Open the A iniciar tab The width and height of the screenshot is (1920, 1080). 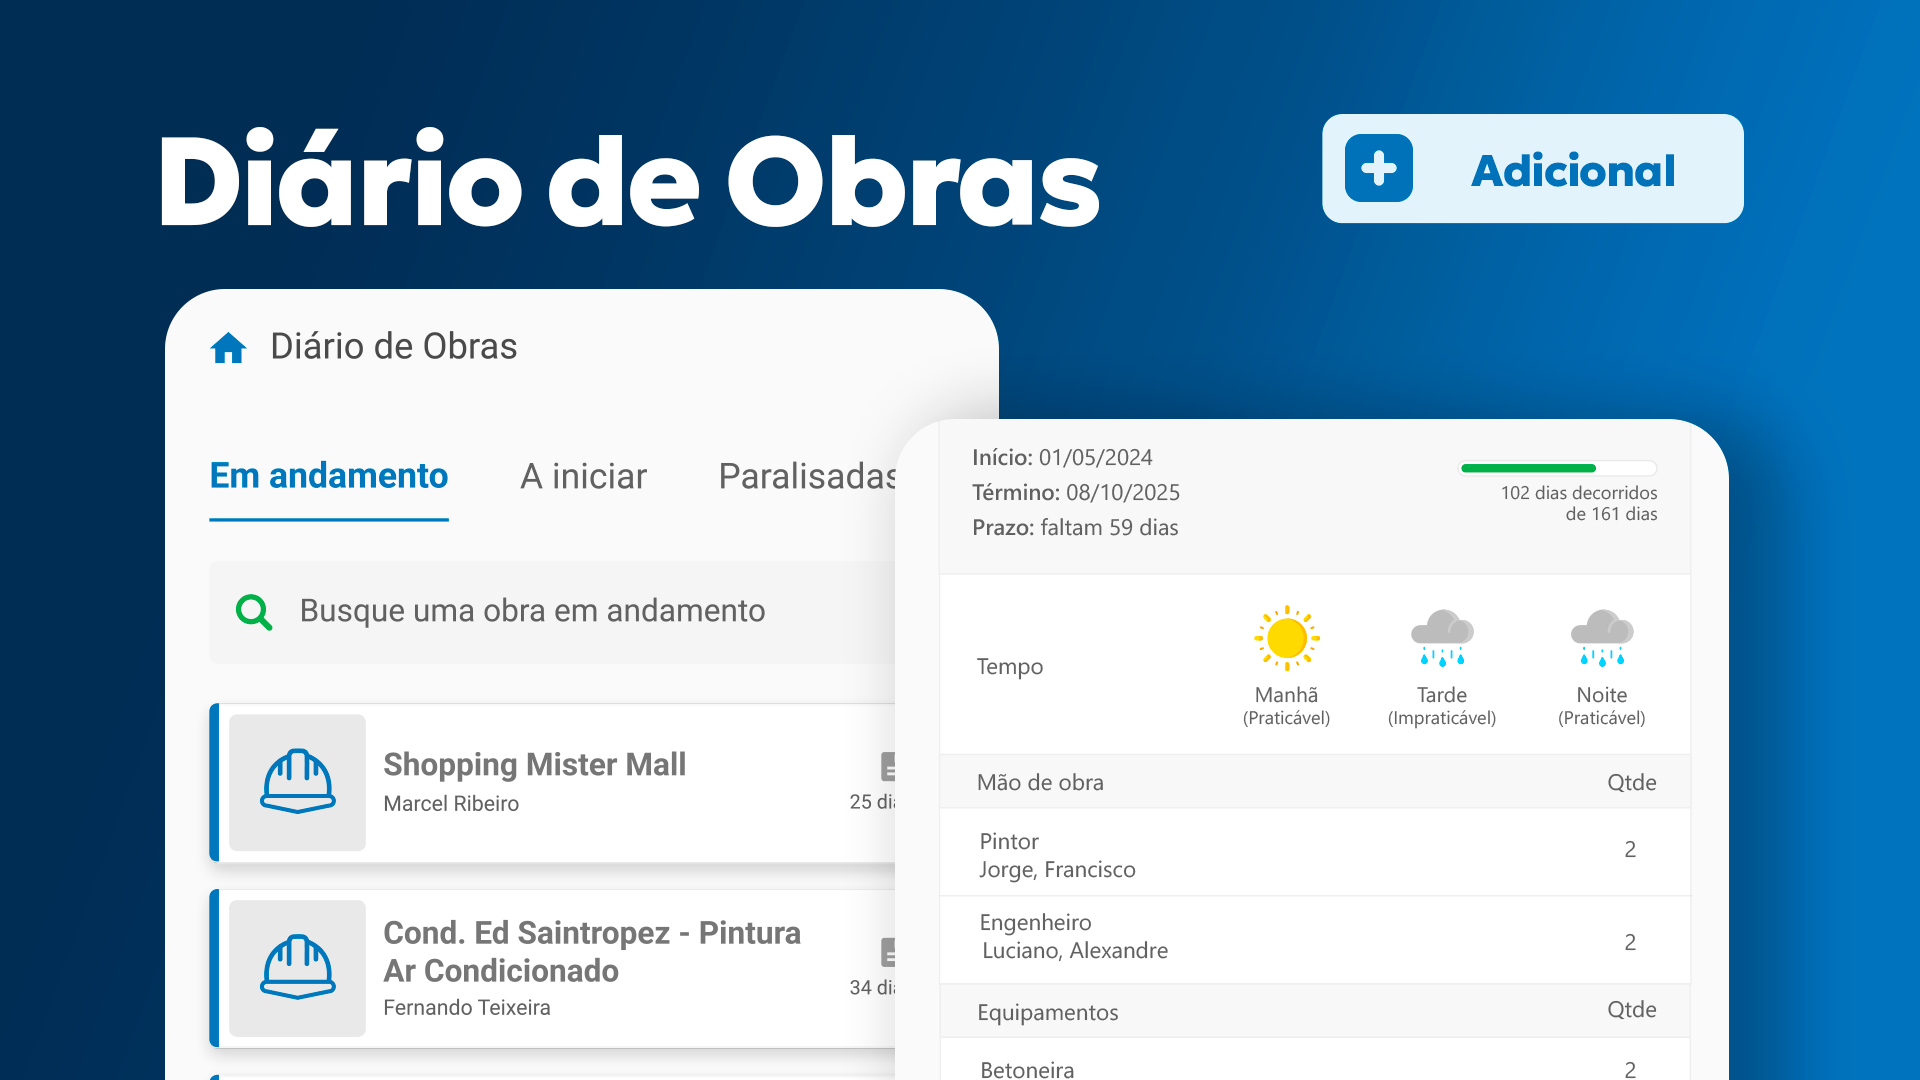pos(583,476)
